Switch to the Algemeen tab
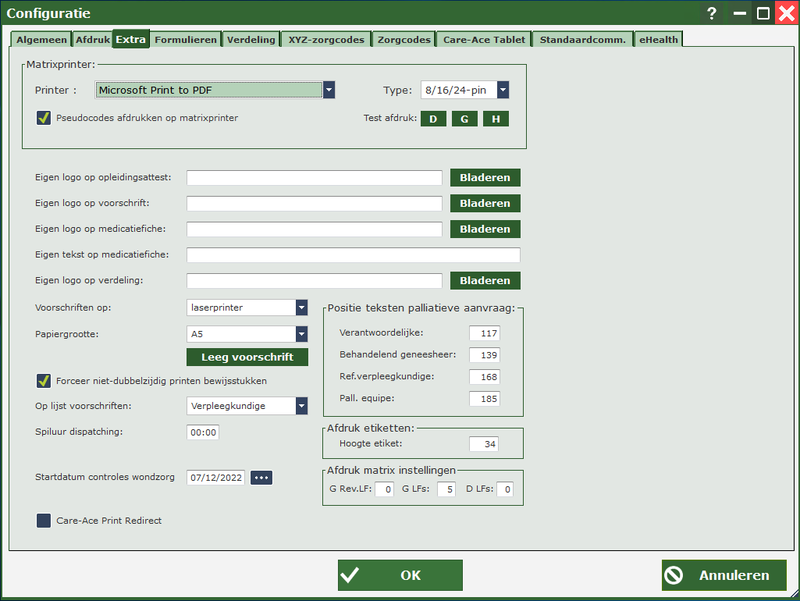The width and height of the screenshot is (800, 601). (x=42, y=40)
